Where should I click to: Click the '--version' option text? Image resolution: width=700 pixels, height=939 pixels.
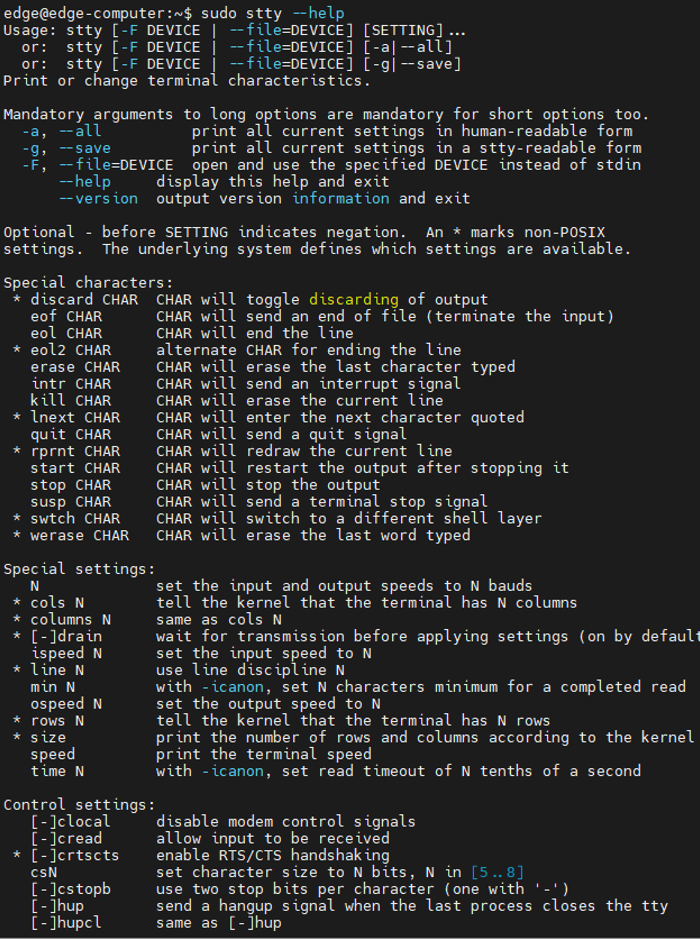point(98,198)
